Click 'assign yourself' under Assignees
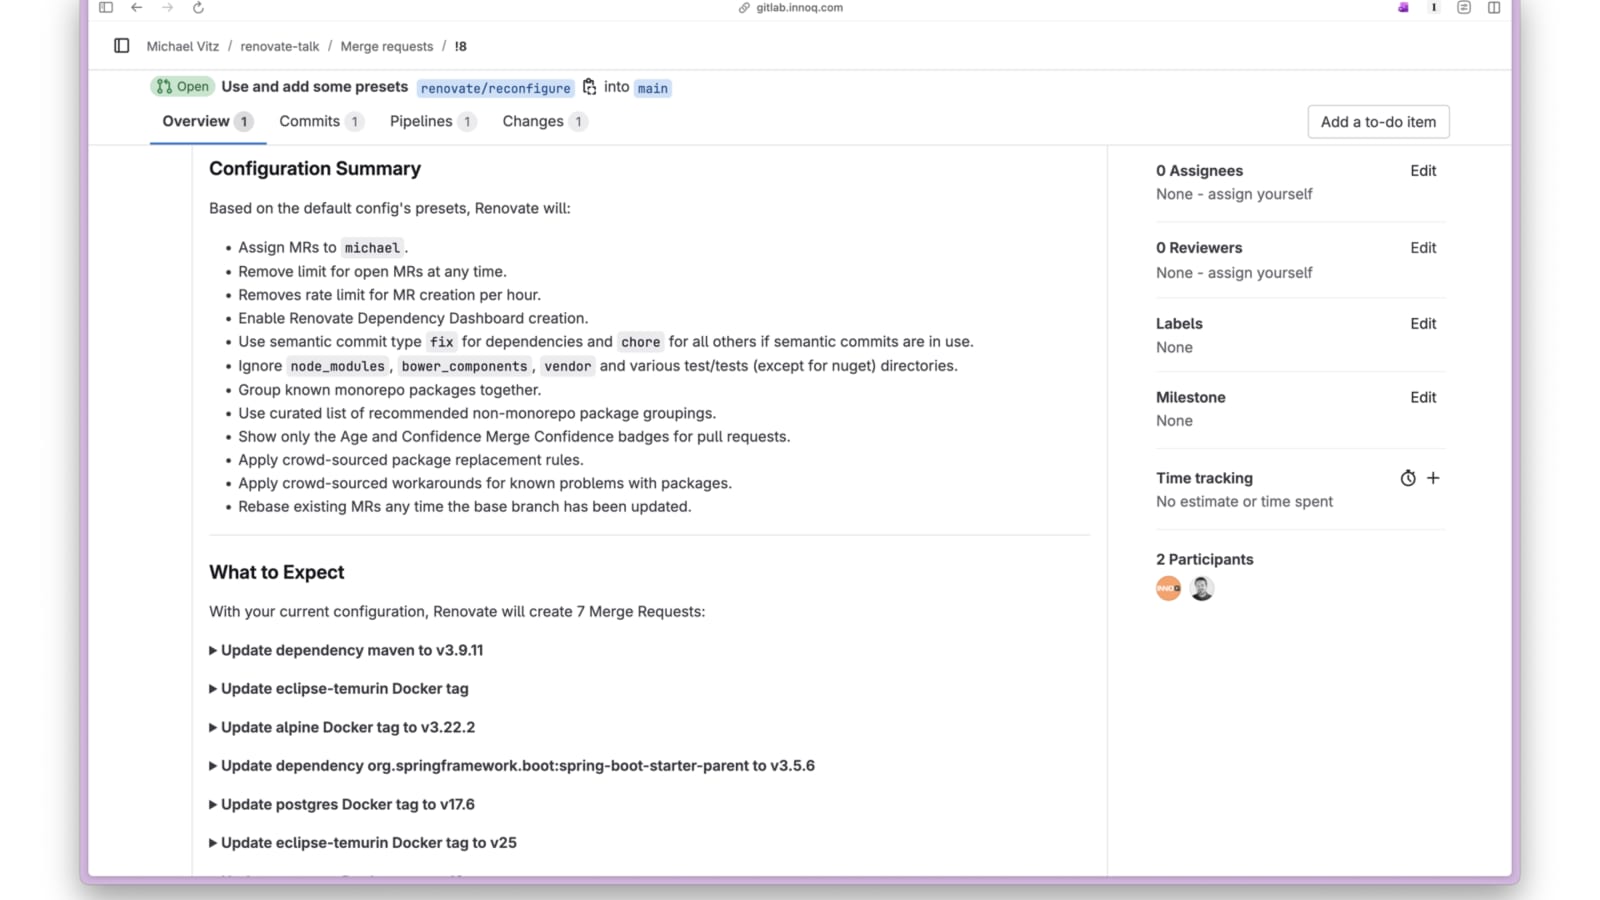The image size is (1600, 900). click(1260, 194)
